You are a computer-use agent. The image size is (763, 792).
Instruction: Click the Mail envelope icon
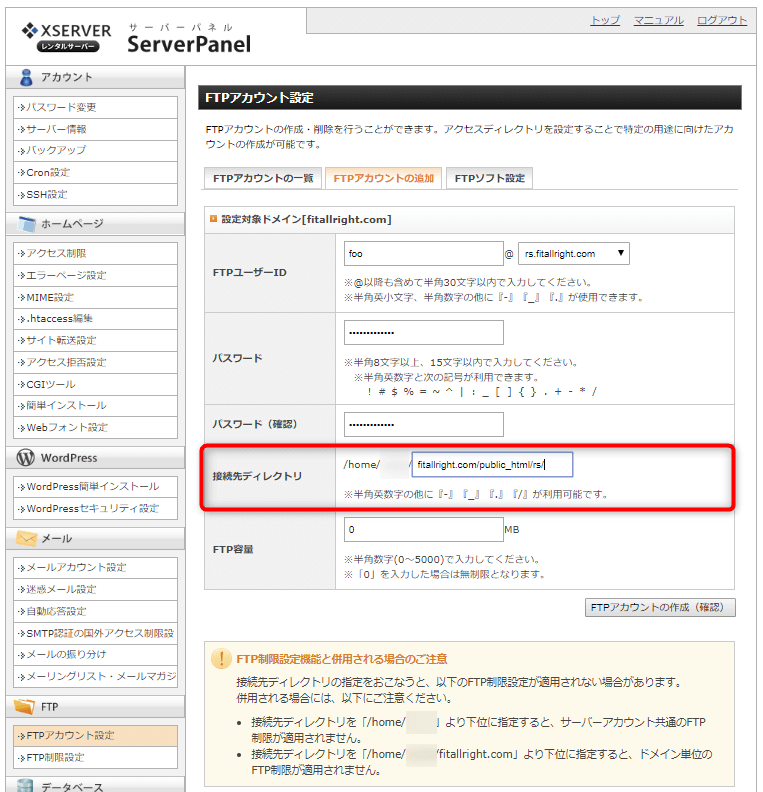[24, 539]
